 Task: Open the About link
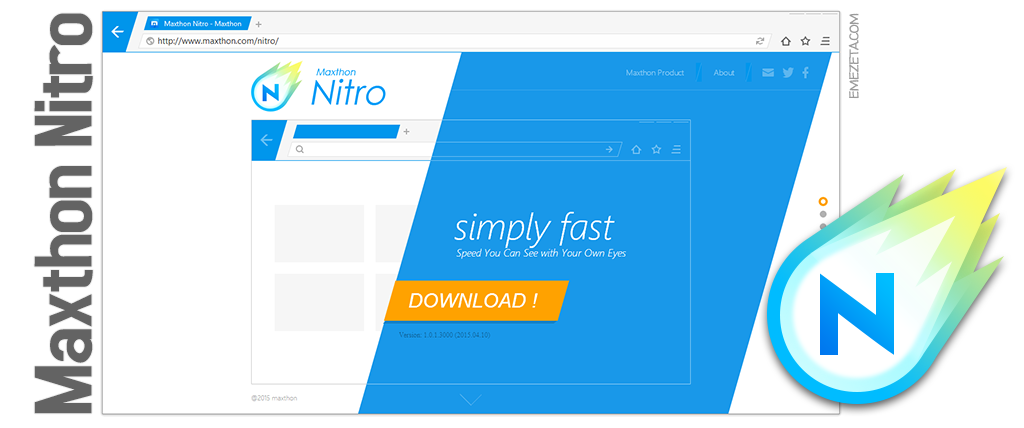click(724, 73)
